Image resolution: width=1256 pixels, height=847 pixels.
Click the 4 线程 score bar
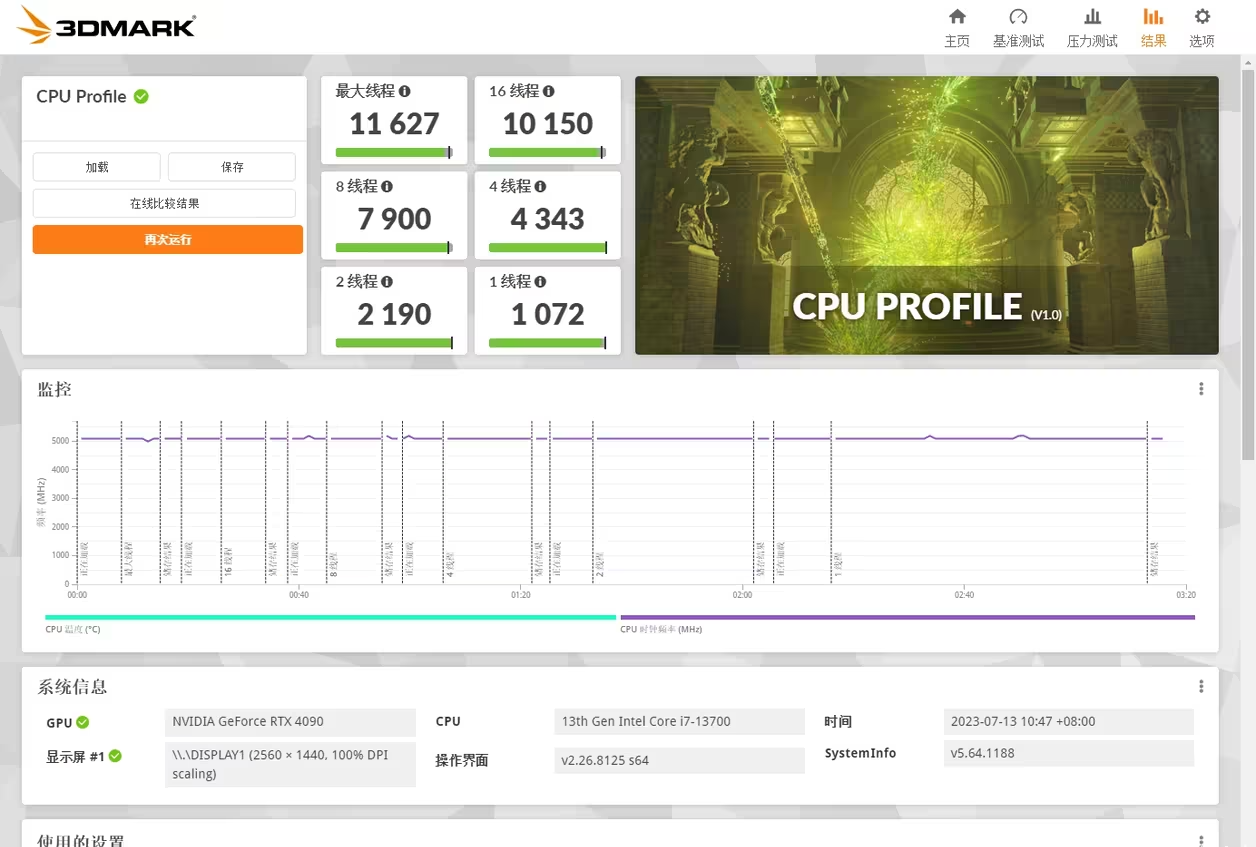click(x=547, y=248)
